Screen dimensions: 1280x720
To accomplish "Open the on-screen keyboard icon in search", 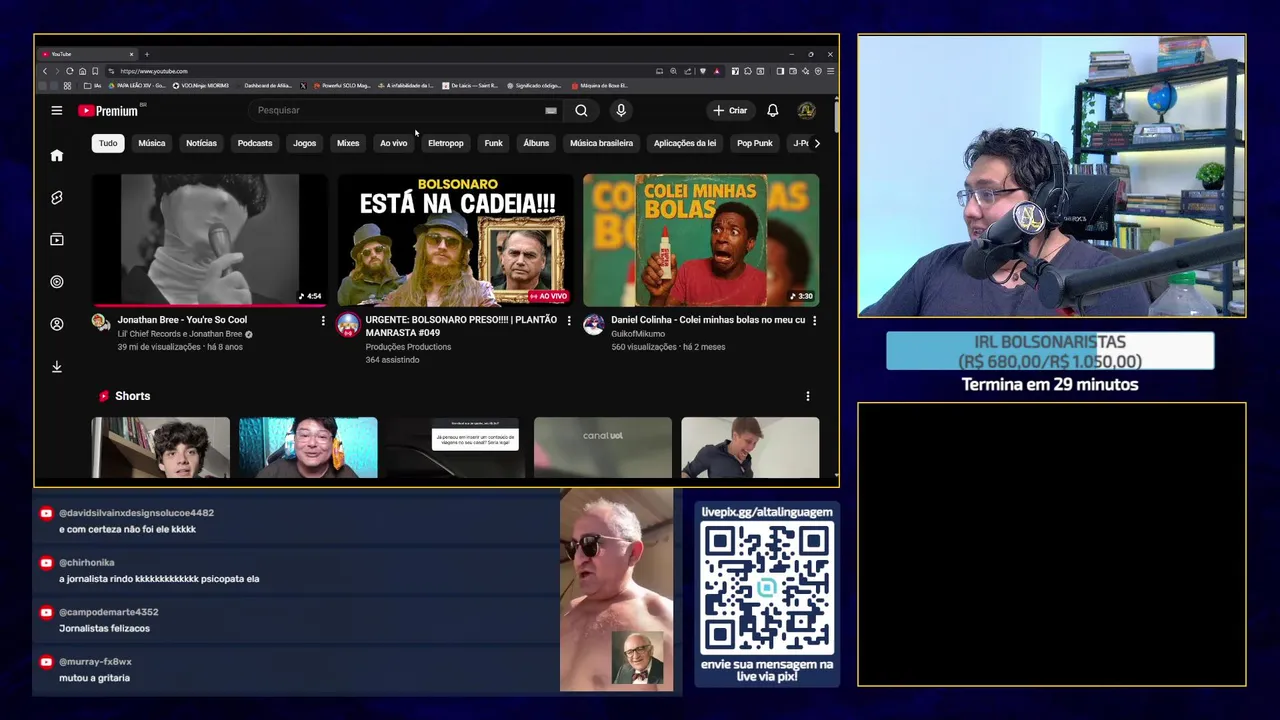I will pos(551,111).
